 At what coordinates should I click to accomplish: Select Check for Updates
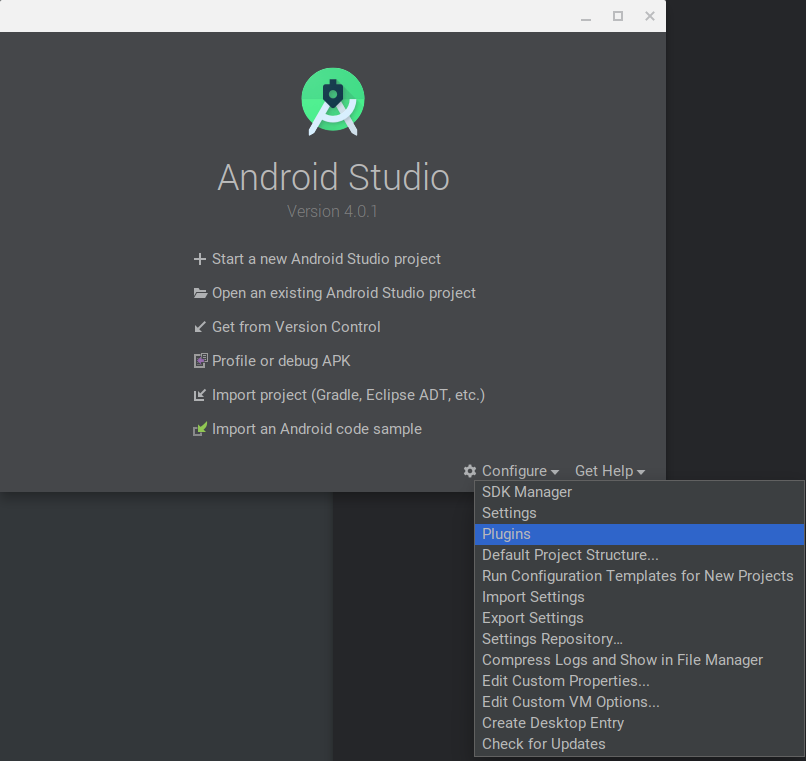click(x=639, y=744)
